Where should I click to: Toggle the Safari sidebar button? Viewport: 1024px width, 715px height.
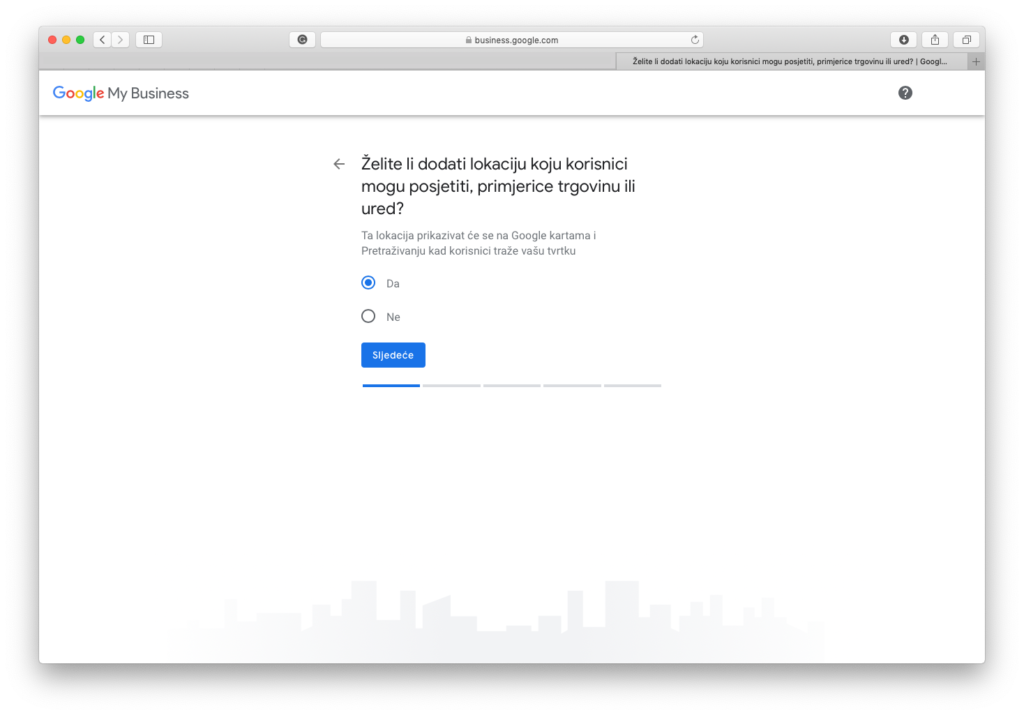149,40
